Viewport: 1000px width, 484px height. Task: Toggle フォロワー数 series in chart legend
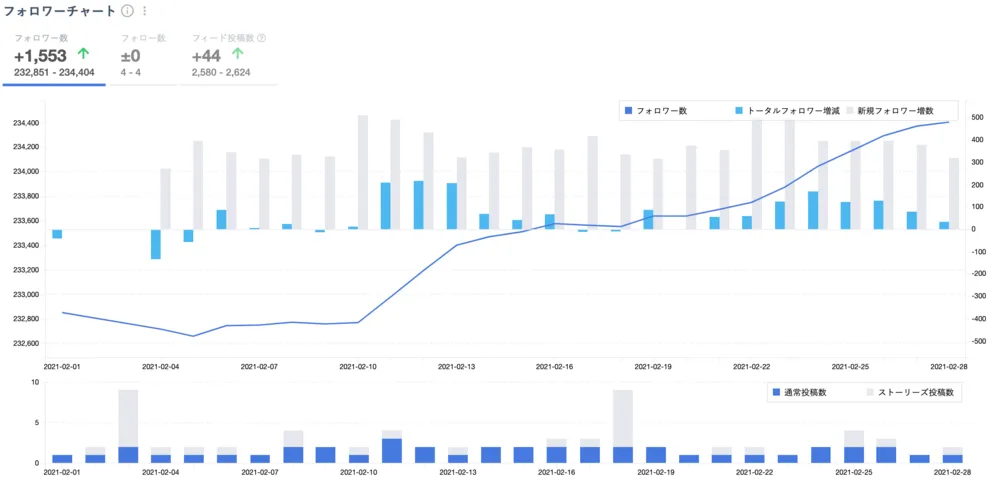click(x=661, y=110)
